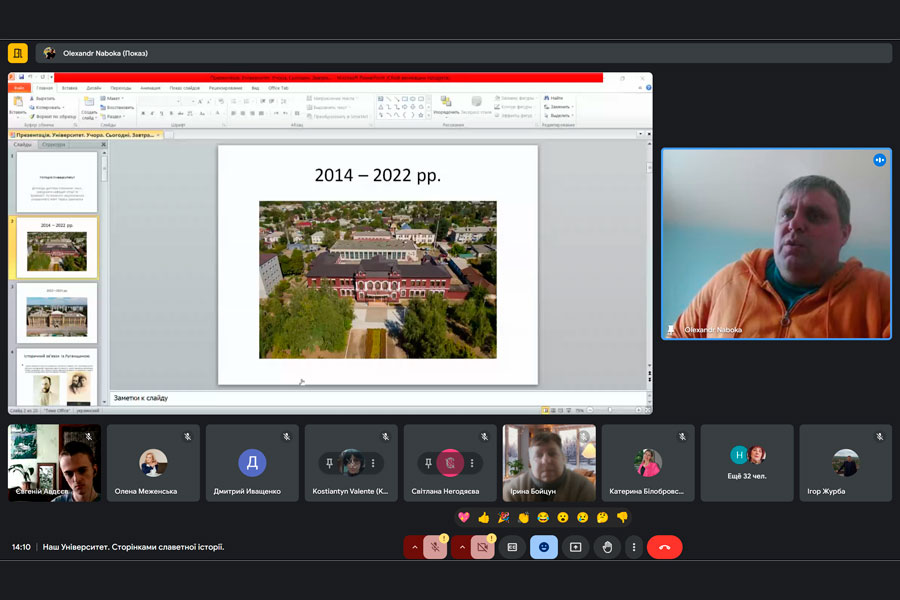The image size is (900, 600).
Task: Send the thumbs down reaction
Action: coord(622,517)
